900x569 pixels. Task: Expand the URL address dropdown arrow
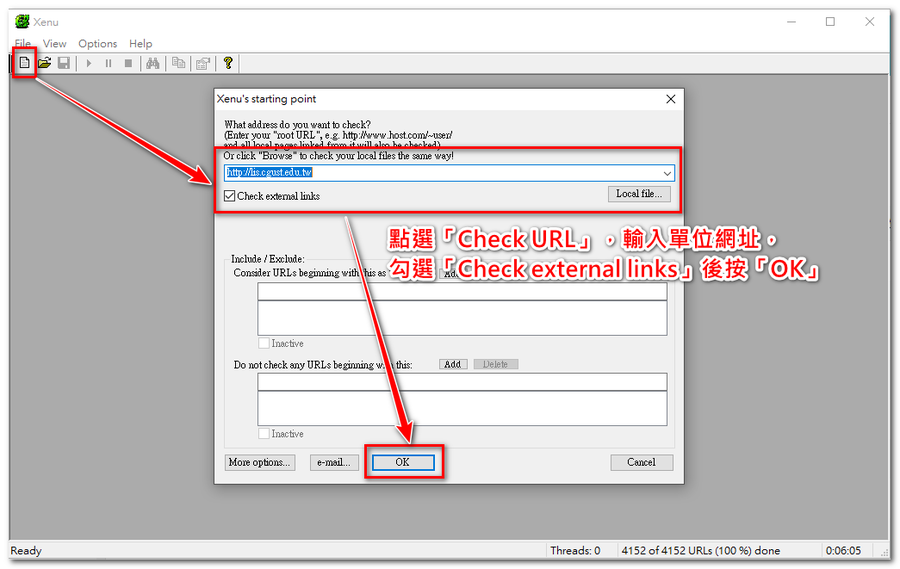click(667, 173)
